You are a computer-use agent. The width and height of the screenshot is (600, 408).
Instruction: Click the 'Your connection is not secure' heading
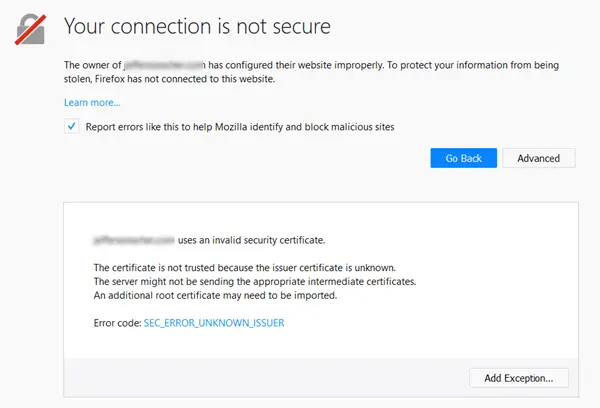tap(197, 26)
